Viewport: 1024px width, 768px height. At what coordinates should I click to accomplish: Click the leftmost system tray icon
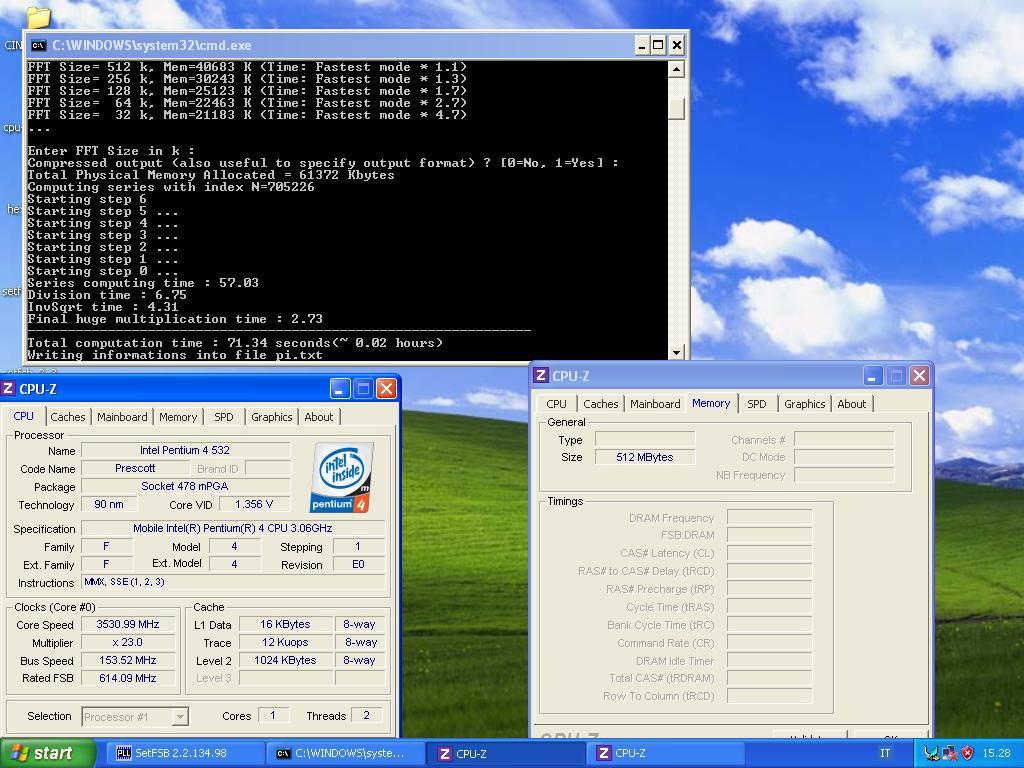point(931,753)
